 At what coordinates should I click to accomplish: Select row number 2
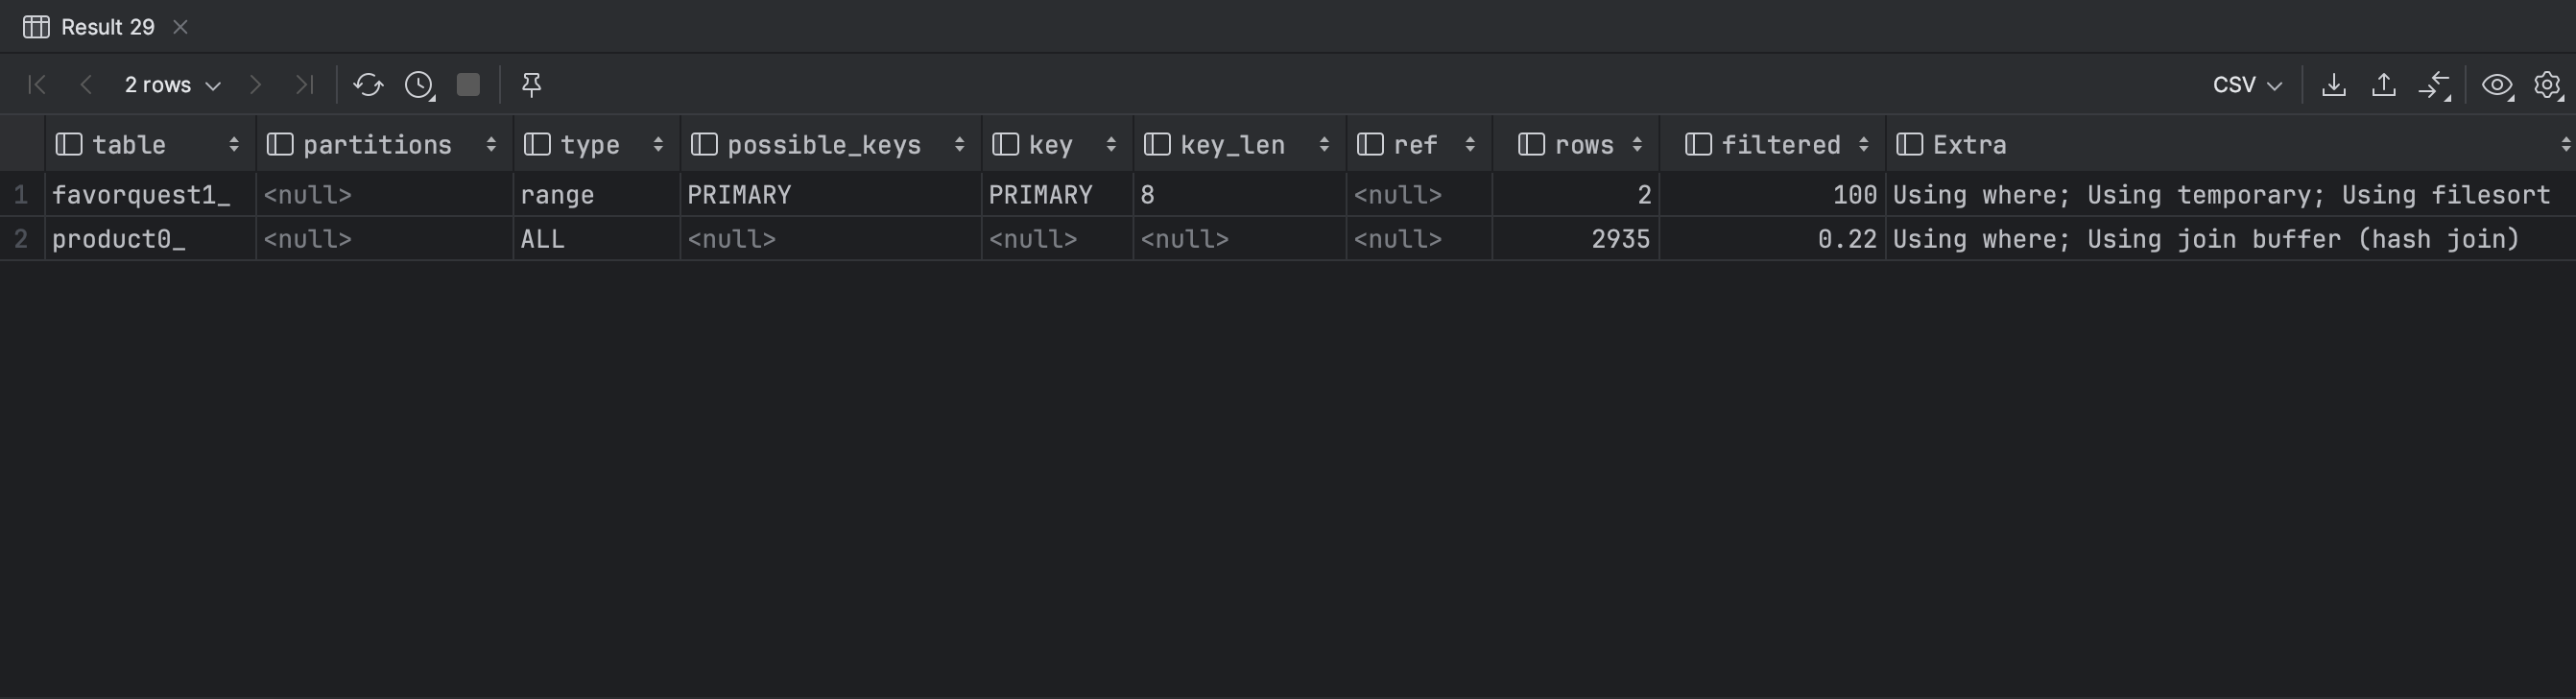coord(21,239)
